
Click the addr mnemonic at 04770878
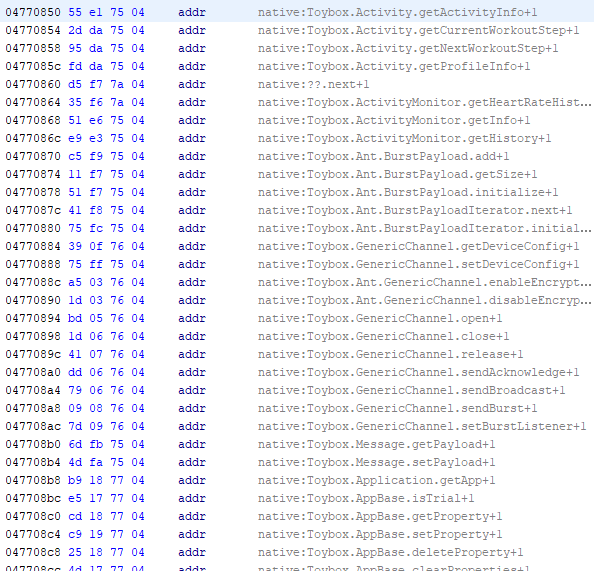coord(192,192)
